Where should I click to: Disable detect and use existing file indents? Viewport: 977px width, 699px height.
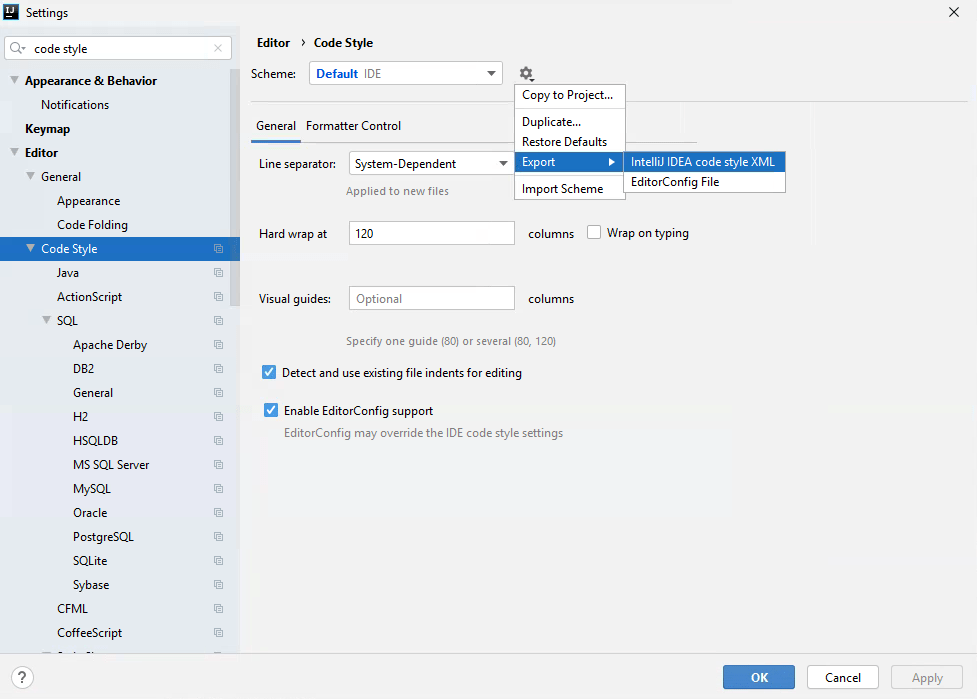268,371
